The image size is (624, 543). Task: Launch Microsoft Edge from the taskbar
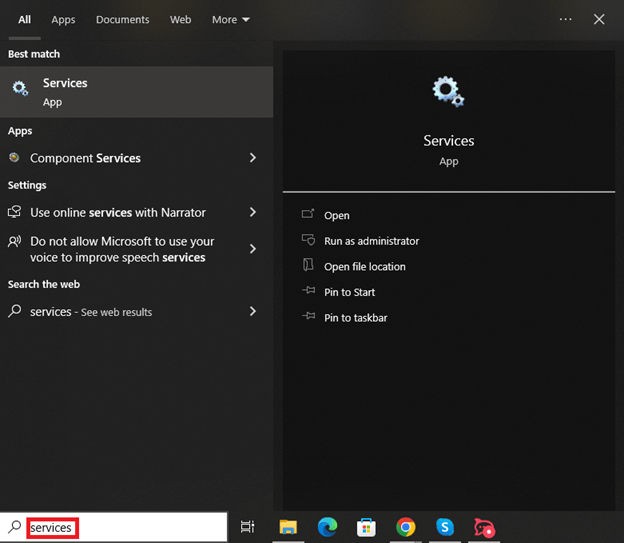point(327,527)
